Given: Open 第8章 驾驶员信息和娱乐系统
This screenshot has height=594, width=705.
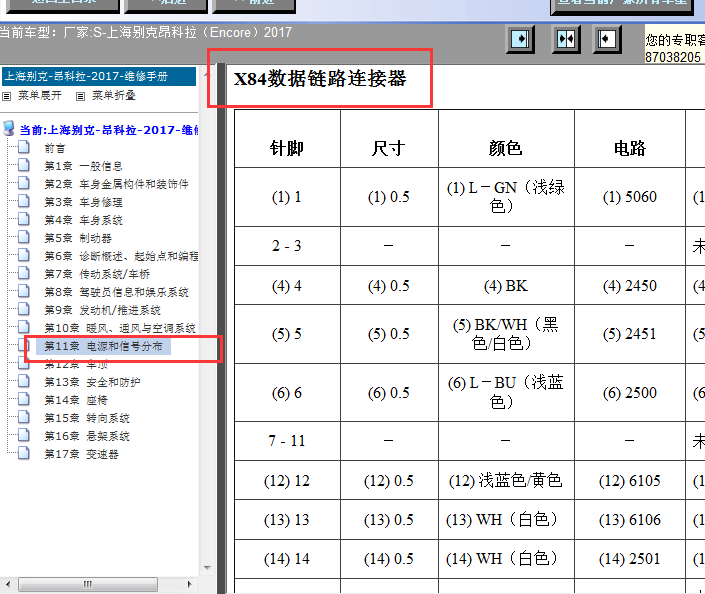Looking at the screenshot, I should 116,292.
